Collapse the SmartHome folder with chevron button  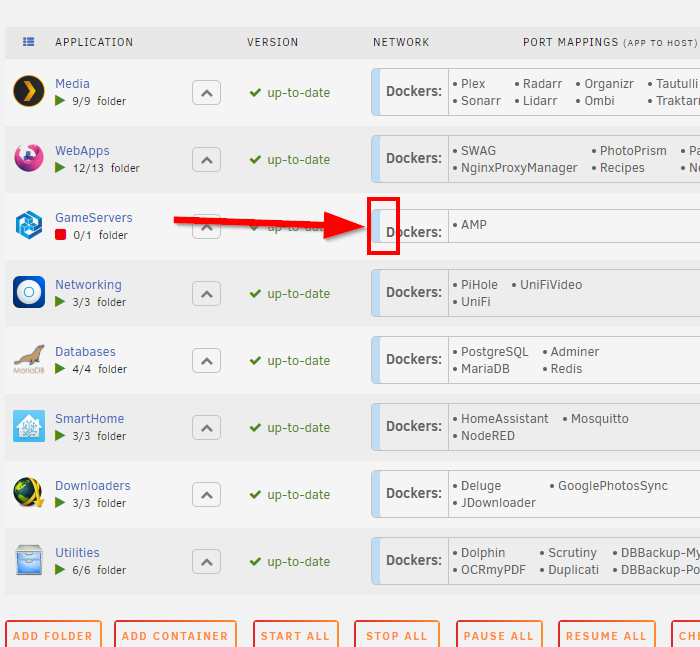pyautogui.click(x=206, y=428)
